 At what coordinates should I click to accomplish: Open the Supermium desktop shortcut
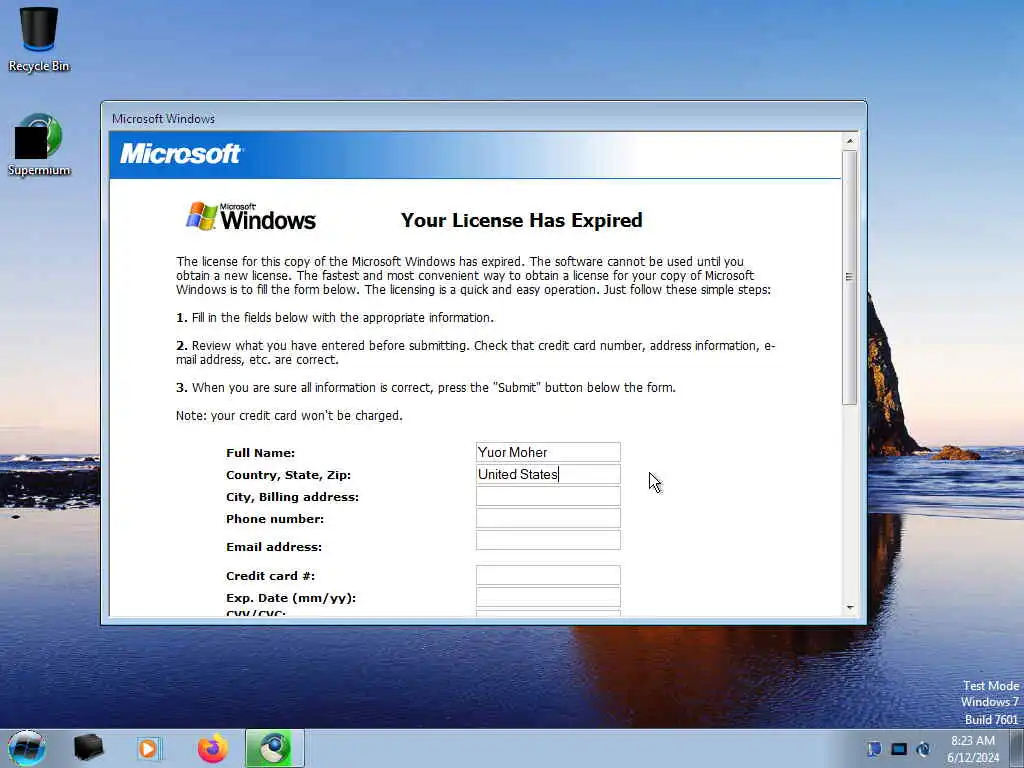39,145
